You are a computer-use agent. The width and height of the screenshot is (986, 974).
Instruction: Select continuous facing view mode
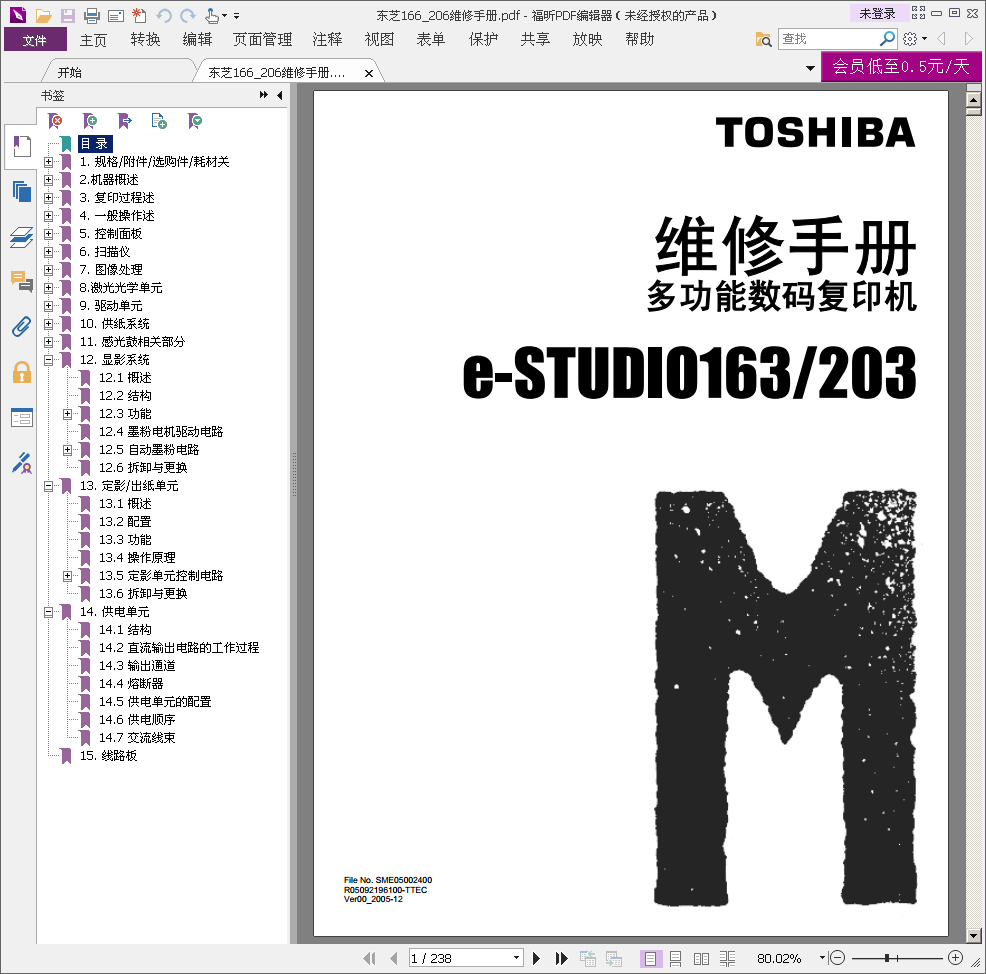727,958
